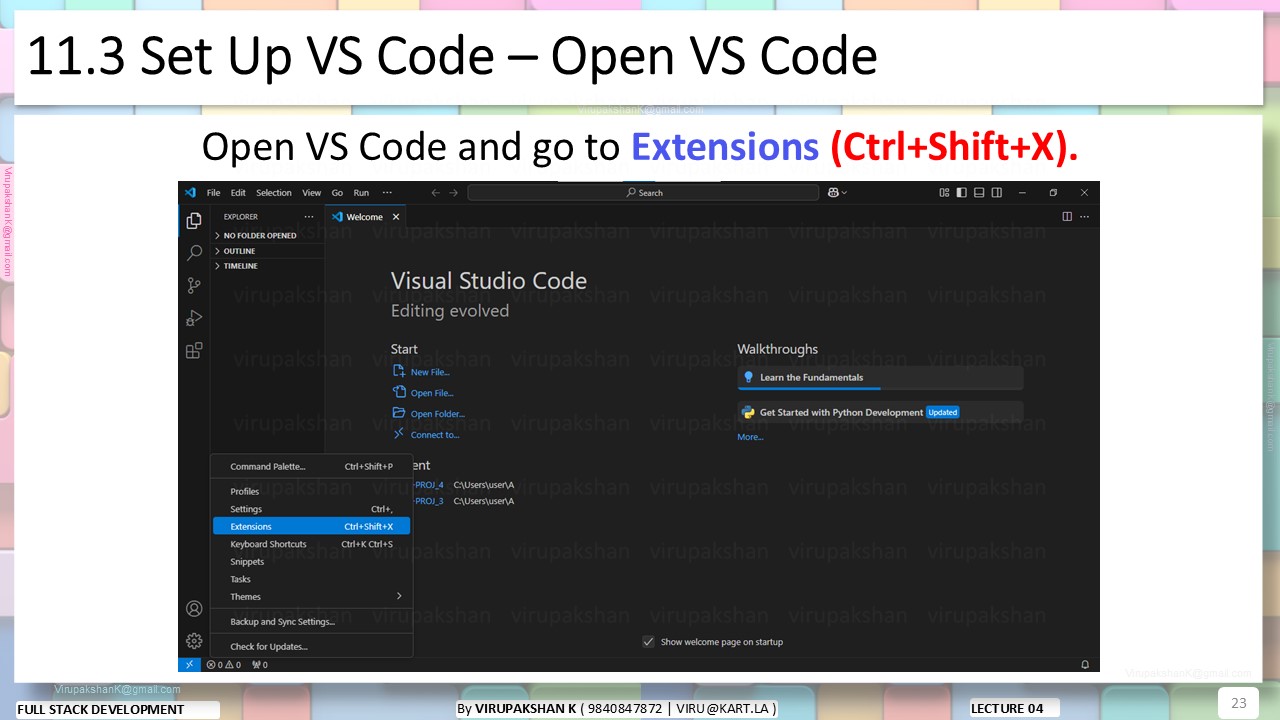Open Get Started with Python Development walkthrough
This screenshot has width=1280, height=720.
[x=880, y=412]
